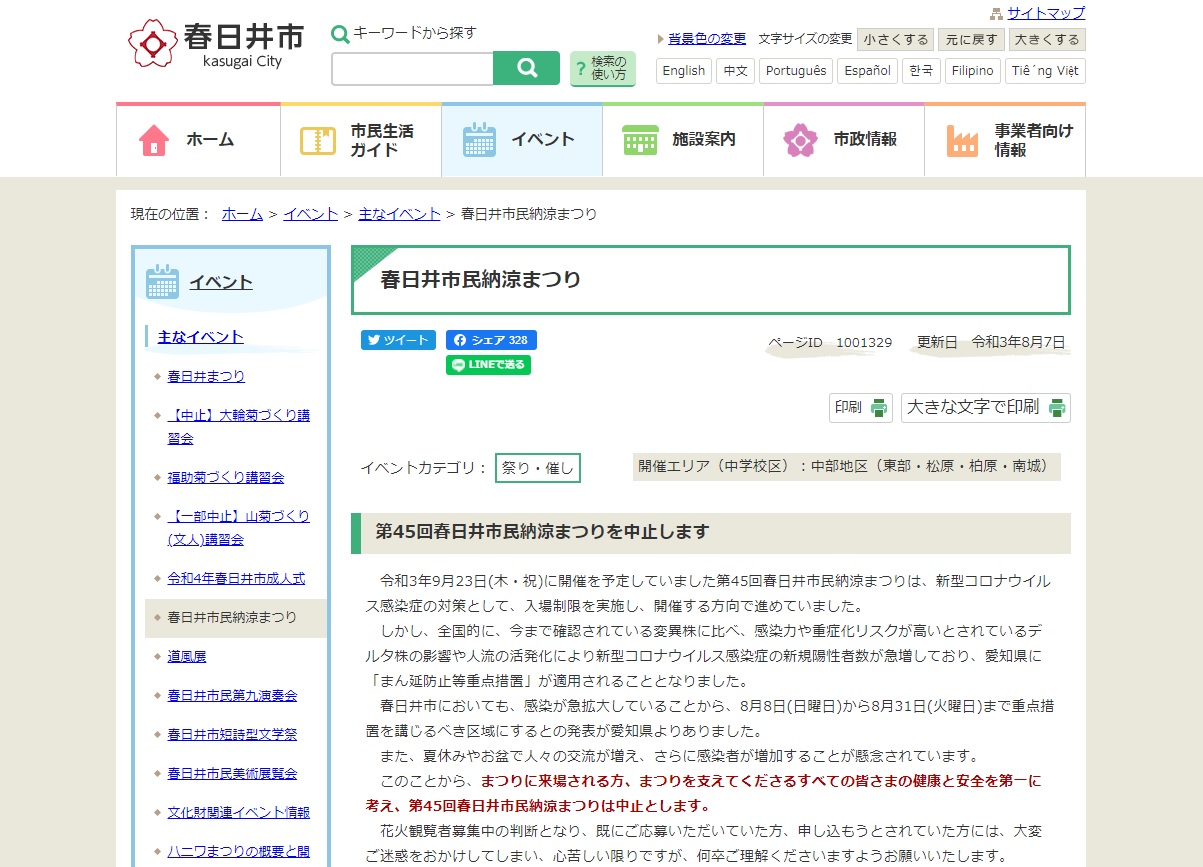This screenshot has width=1203, height=867.
Task: Open 令和4年春日井市成人式 link
Action: [x=236, y=578]
